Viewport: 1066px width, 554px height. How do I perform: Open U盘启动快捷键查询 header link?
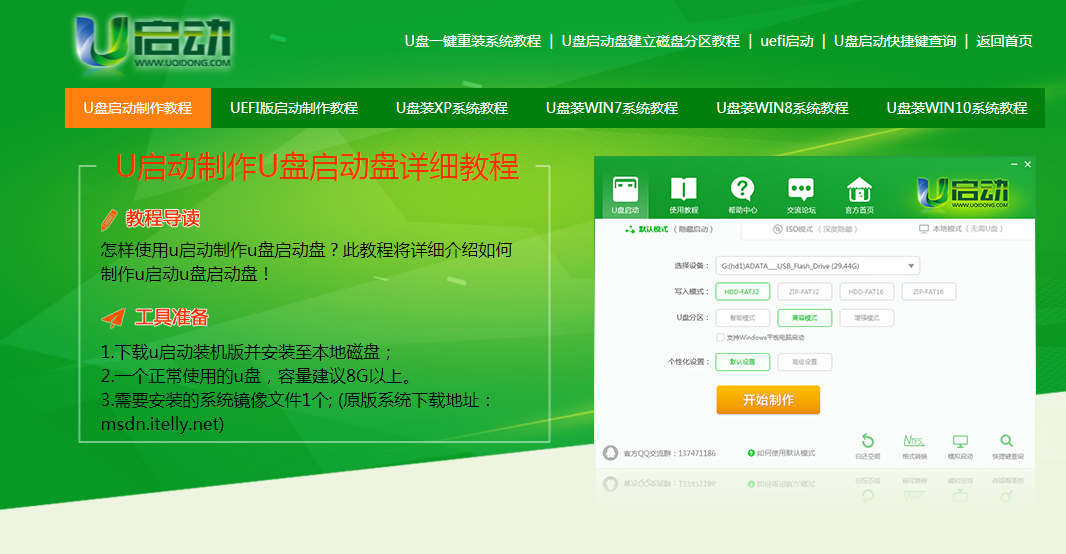895,41
